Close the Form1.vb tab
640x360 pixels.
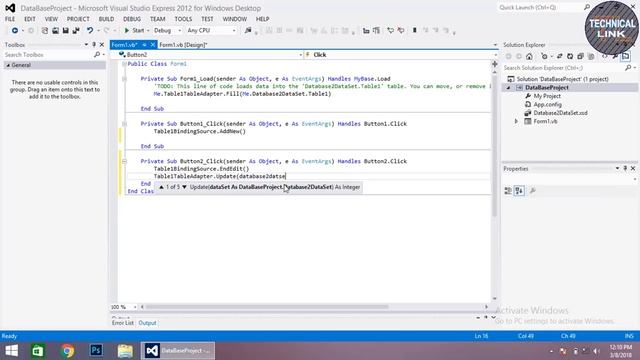tap(153, 45)
